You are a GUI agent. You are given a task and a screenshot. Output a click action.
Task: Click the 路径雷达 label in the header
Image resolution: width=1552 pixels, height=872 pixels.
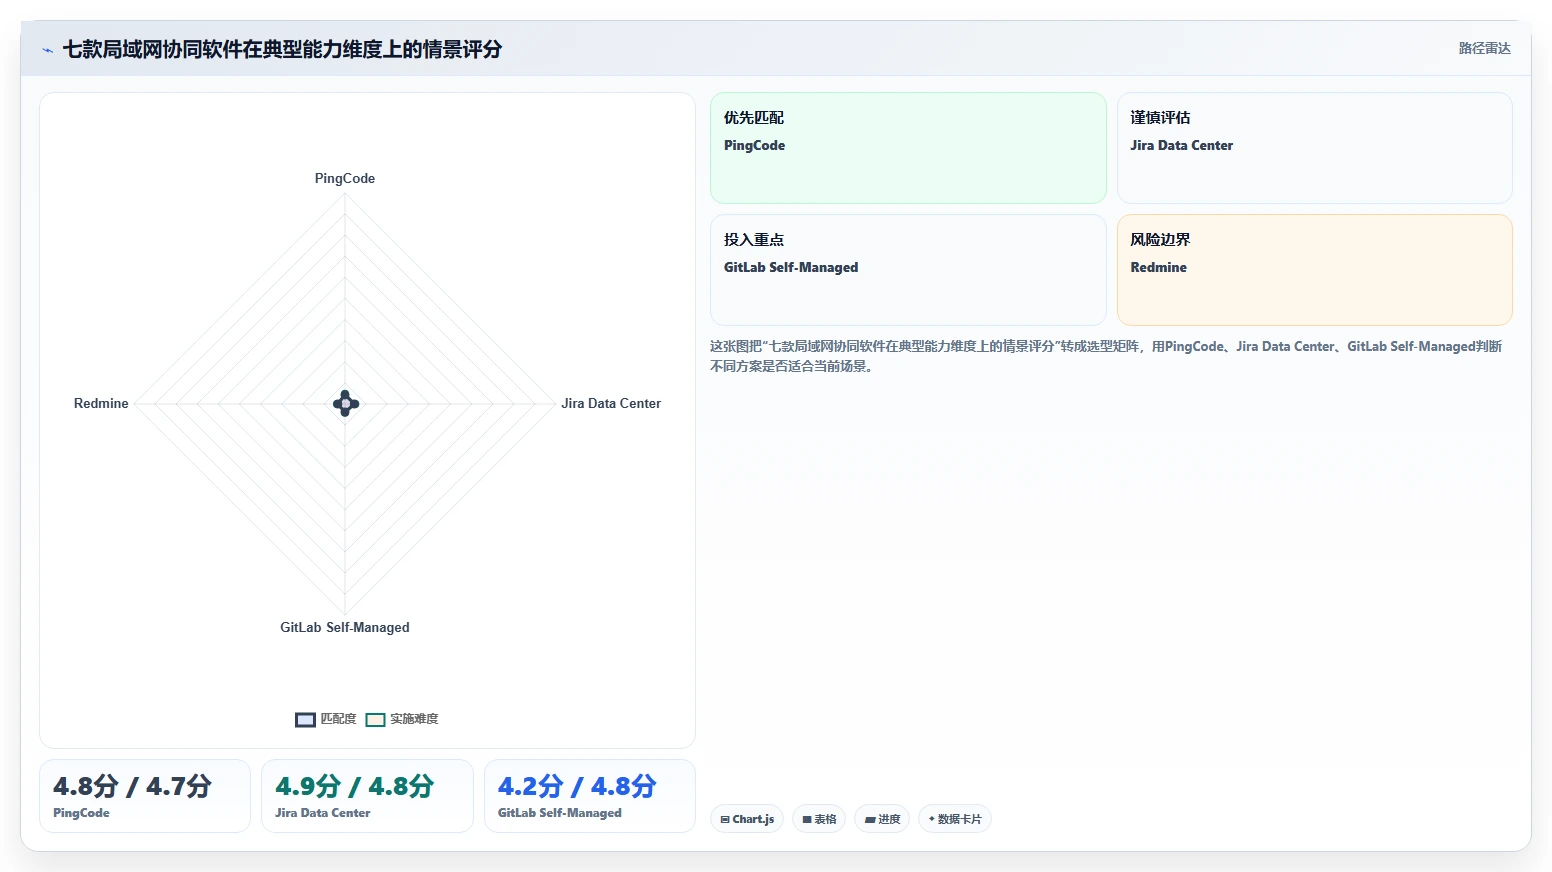(1484, 48)
